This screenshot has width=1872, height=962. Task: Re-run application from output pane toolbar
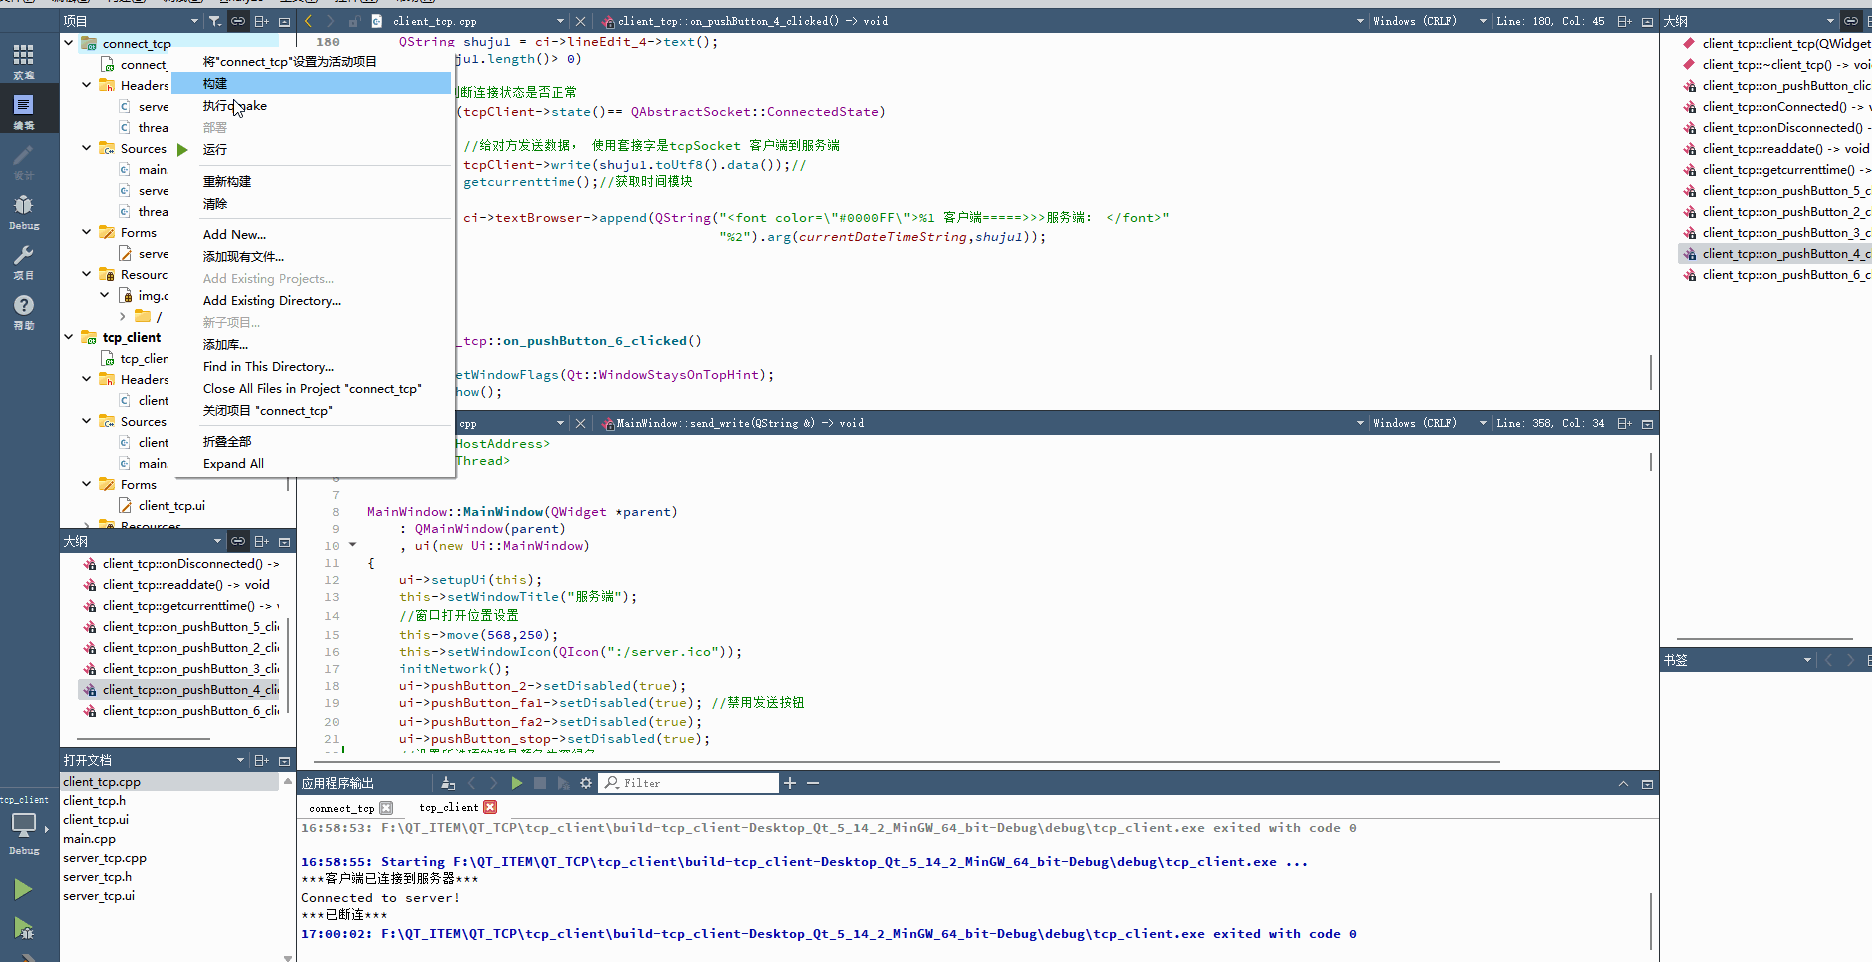click(517, 783)
